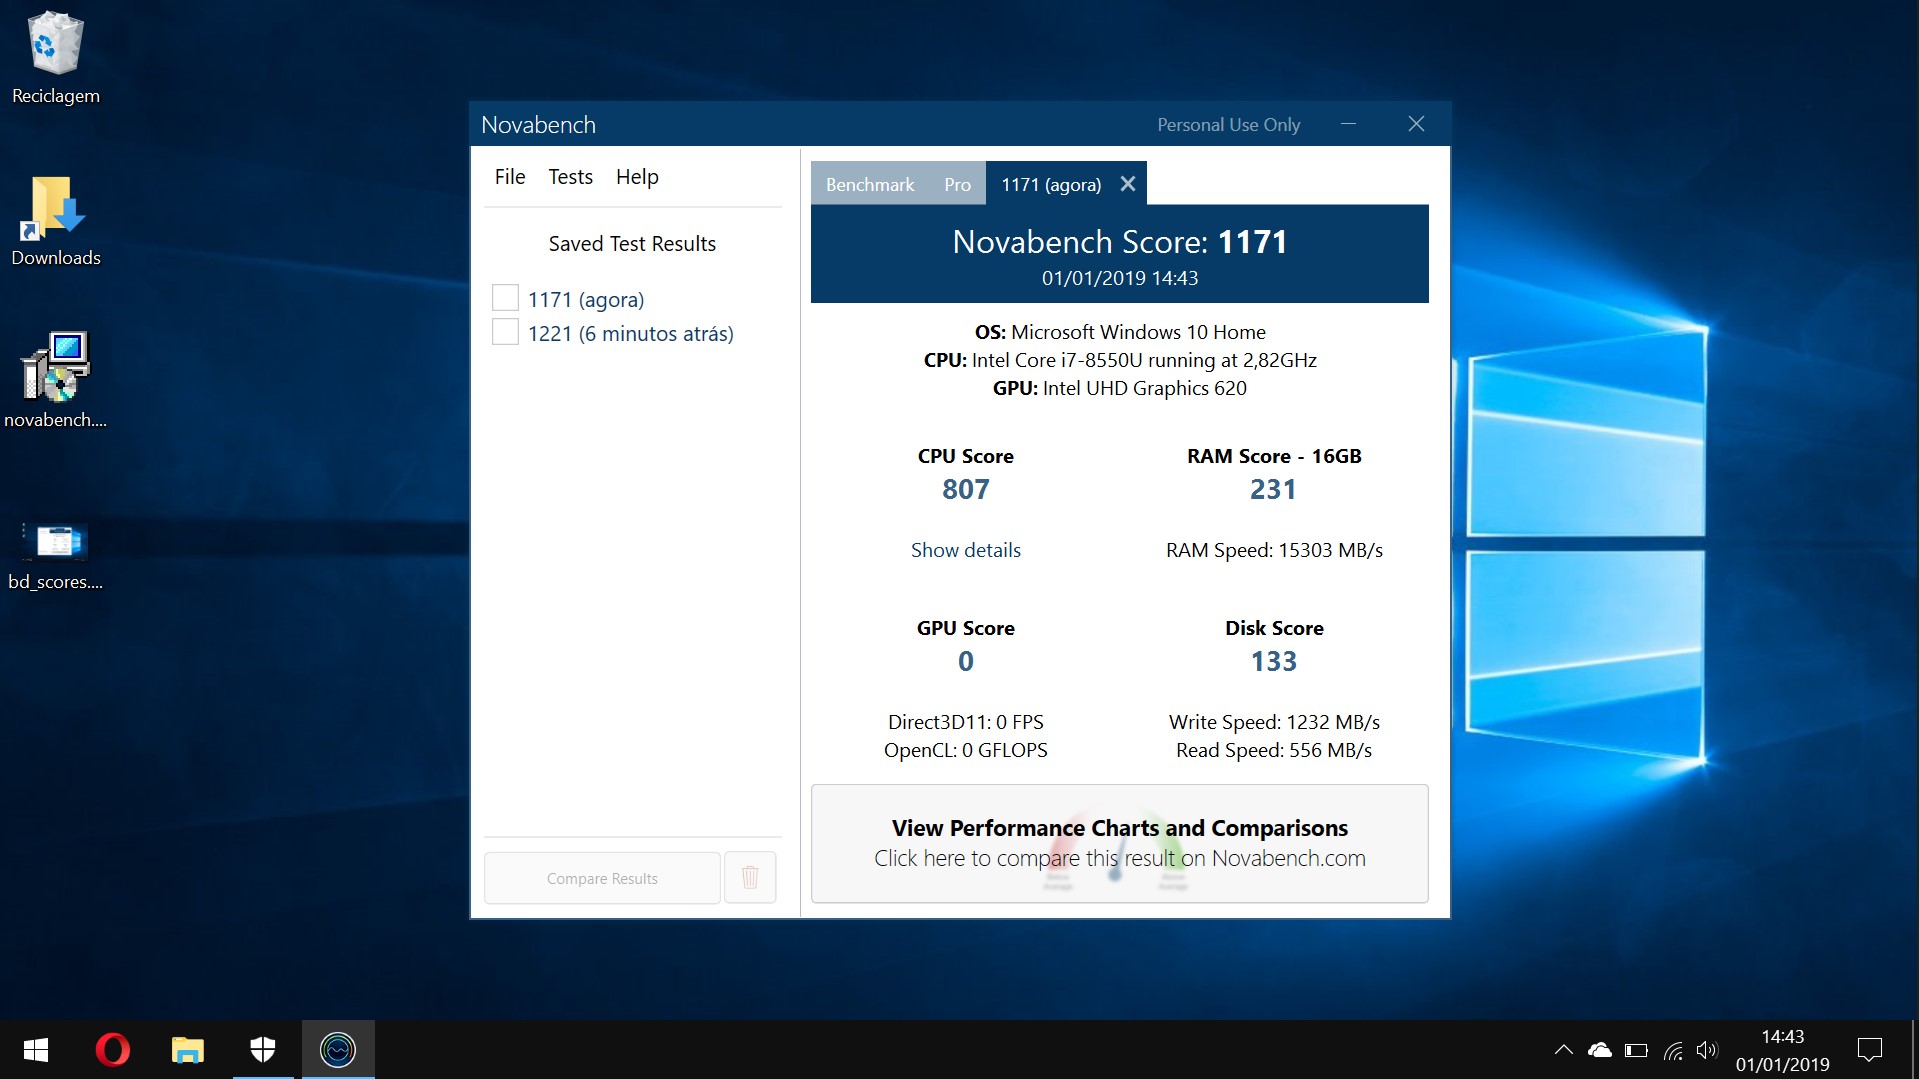Expand CPU score with Show details
Image resolution: width=1919 pixels, height=1079 pixels.
[965, 550]
